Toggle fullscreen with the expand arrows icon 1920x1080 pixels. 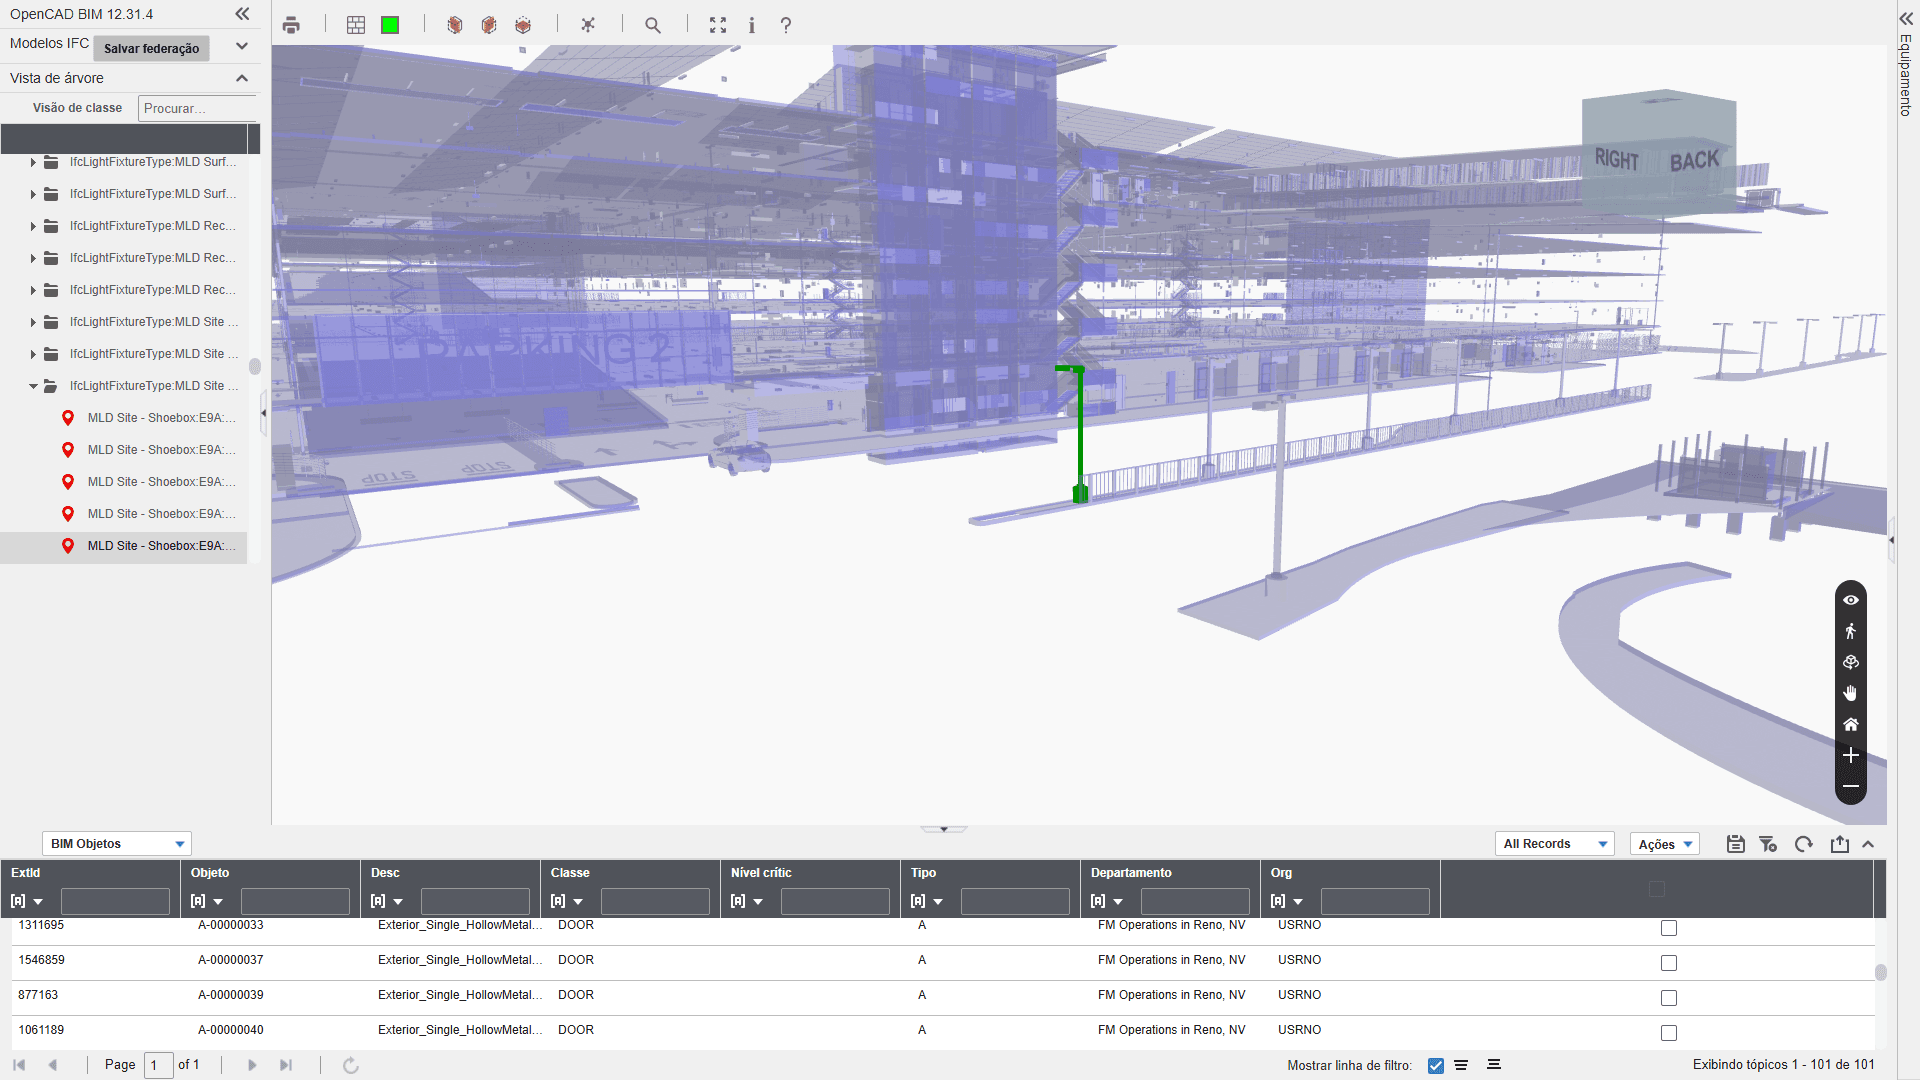pyautogui.click(x=718, y=25)
